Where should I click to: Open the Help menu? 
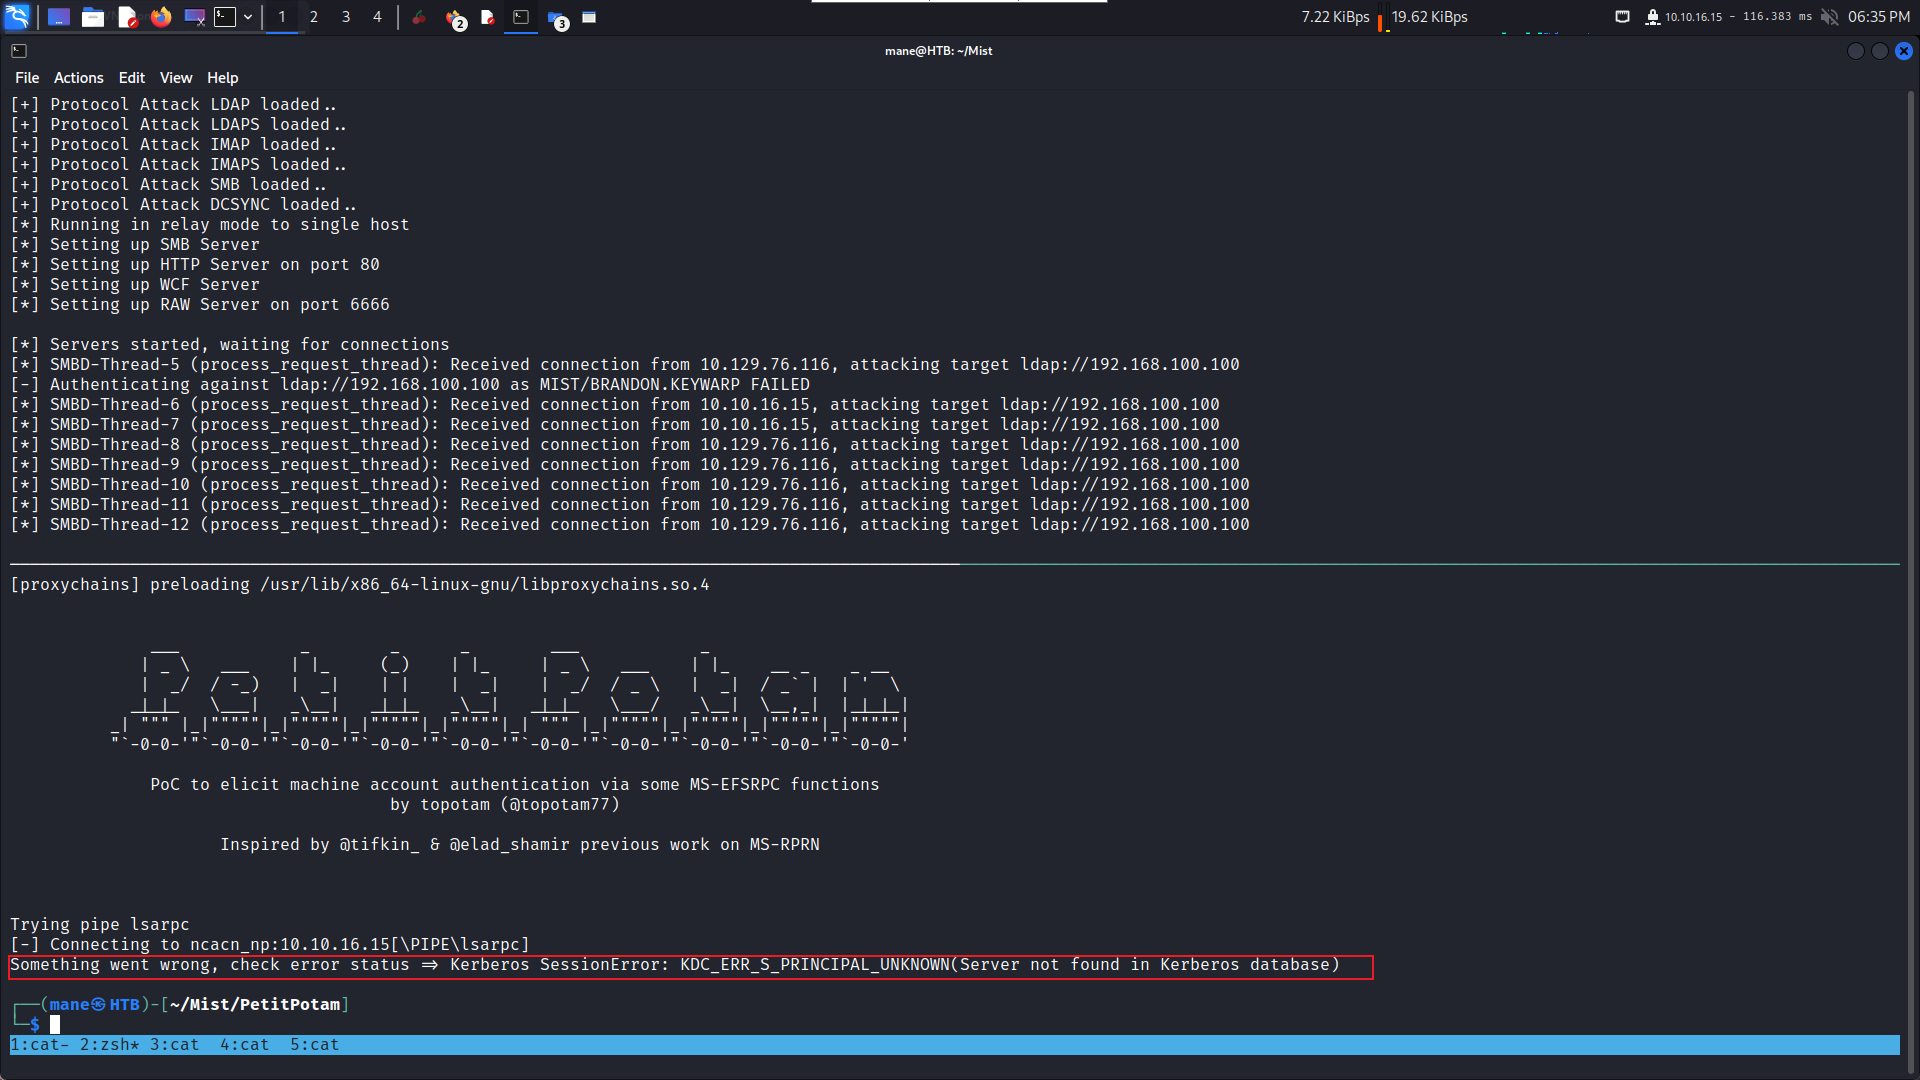[x=222, y=78]
